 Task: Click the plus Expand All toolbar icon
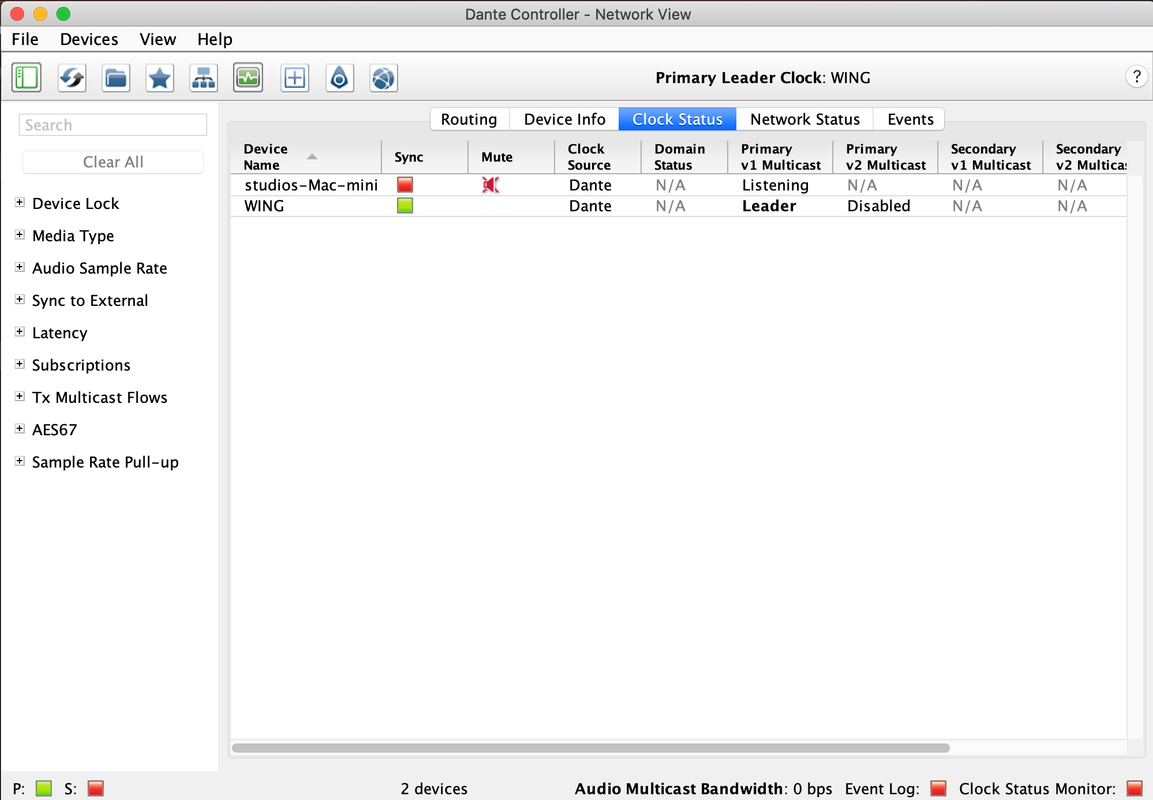pyautogui.click(x=295, y=77)
